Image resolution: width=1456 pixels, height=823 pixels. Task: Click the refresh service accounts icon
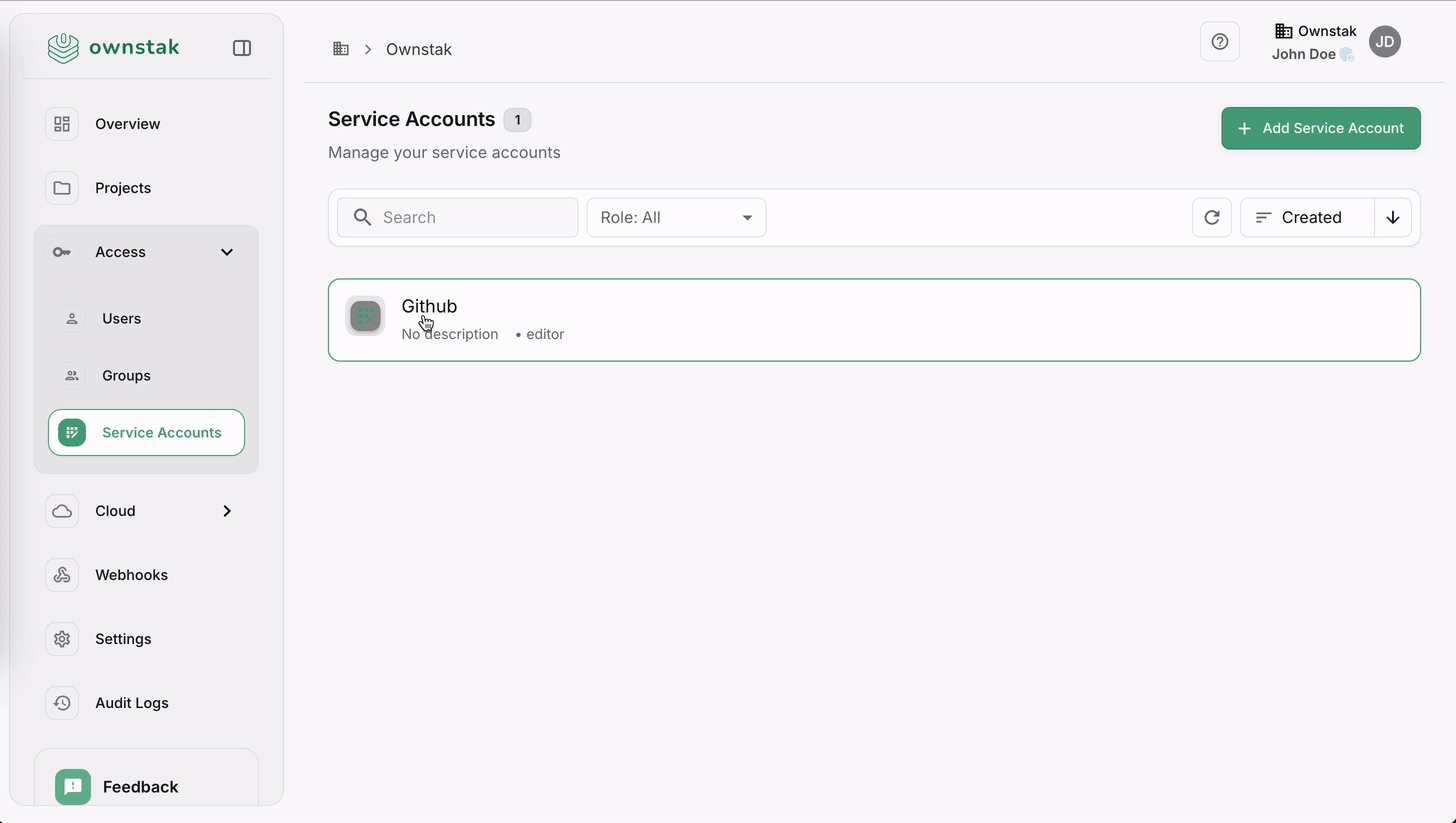coord(1211,217)
